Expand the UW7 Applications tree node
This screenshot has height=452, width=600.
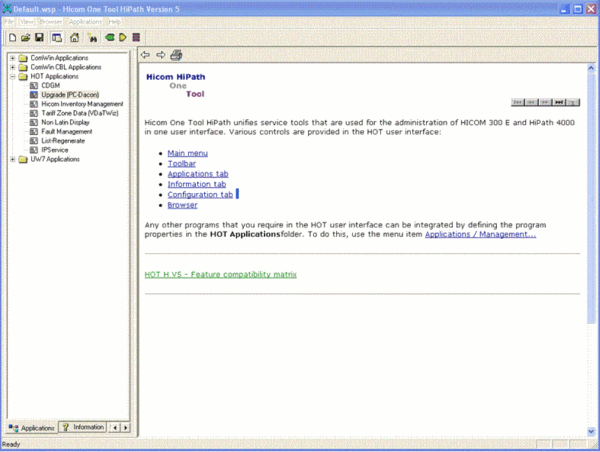(x=13, y=159)
